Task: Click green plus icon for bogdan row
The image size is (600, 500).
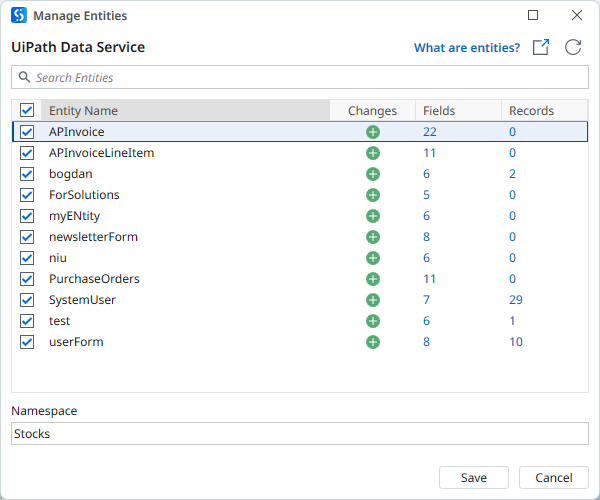Action: point(373,174)
